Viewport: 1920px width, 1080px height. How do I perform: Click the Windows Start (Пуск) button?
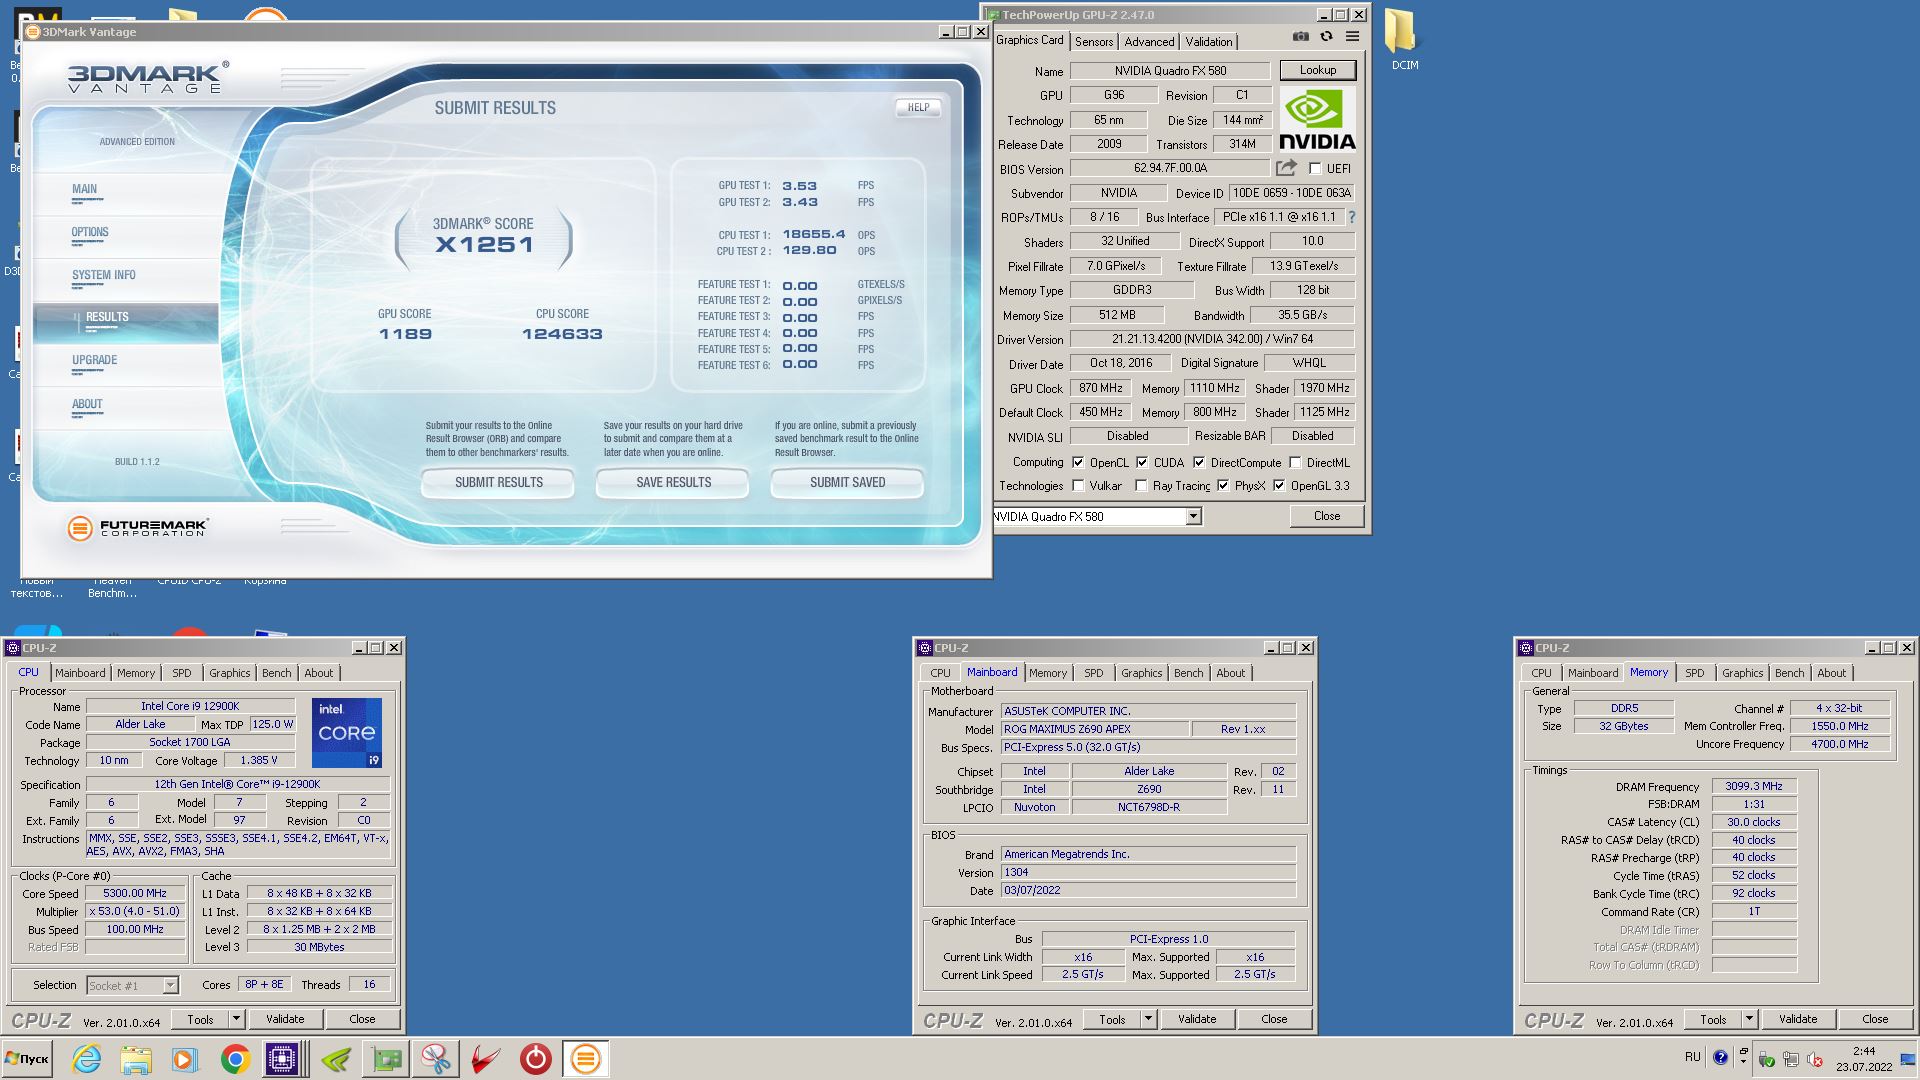[27, 1059]
